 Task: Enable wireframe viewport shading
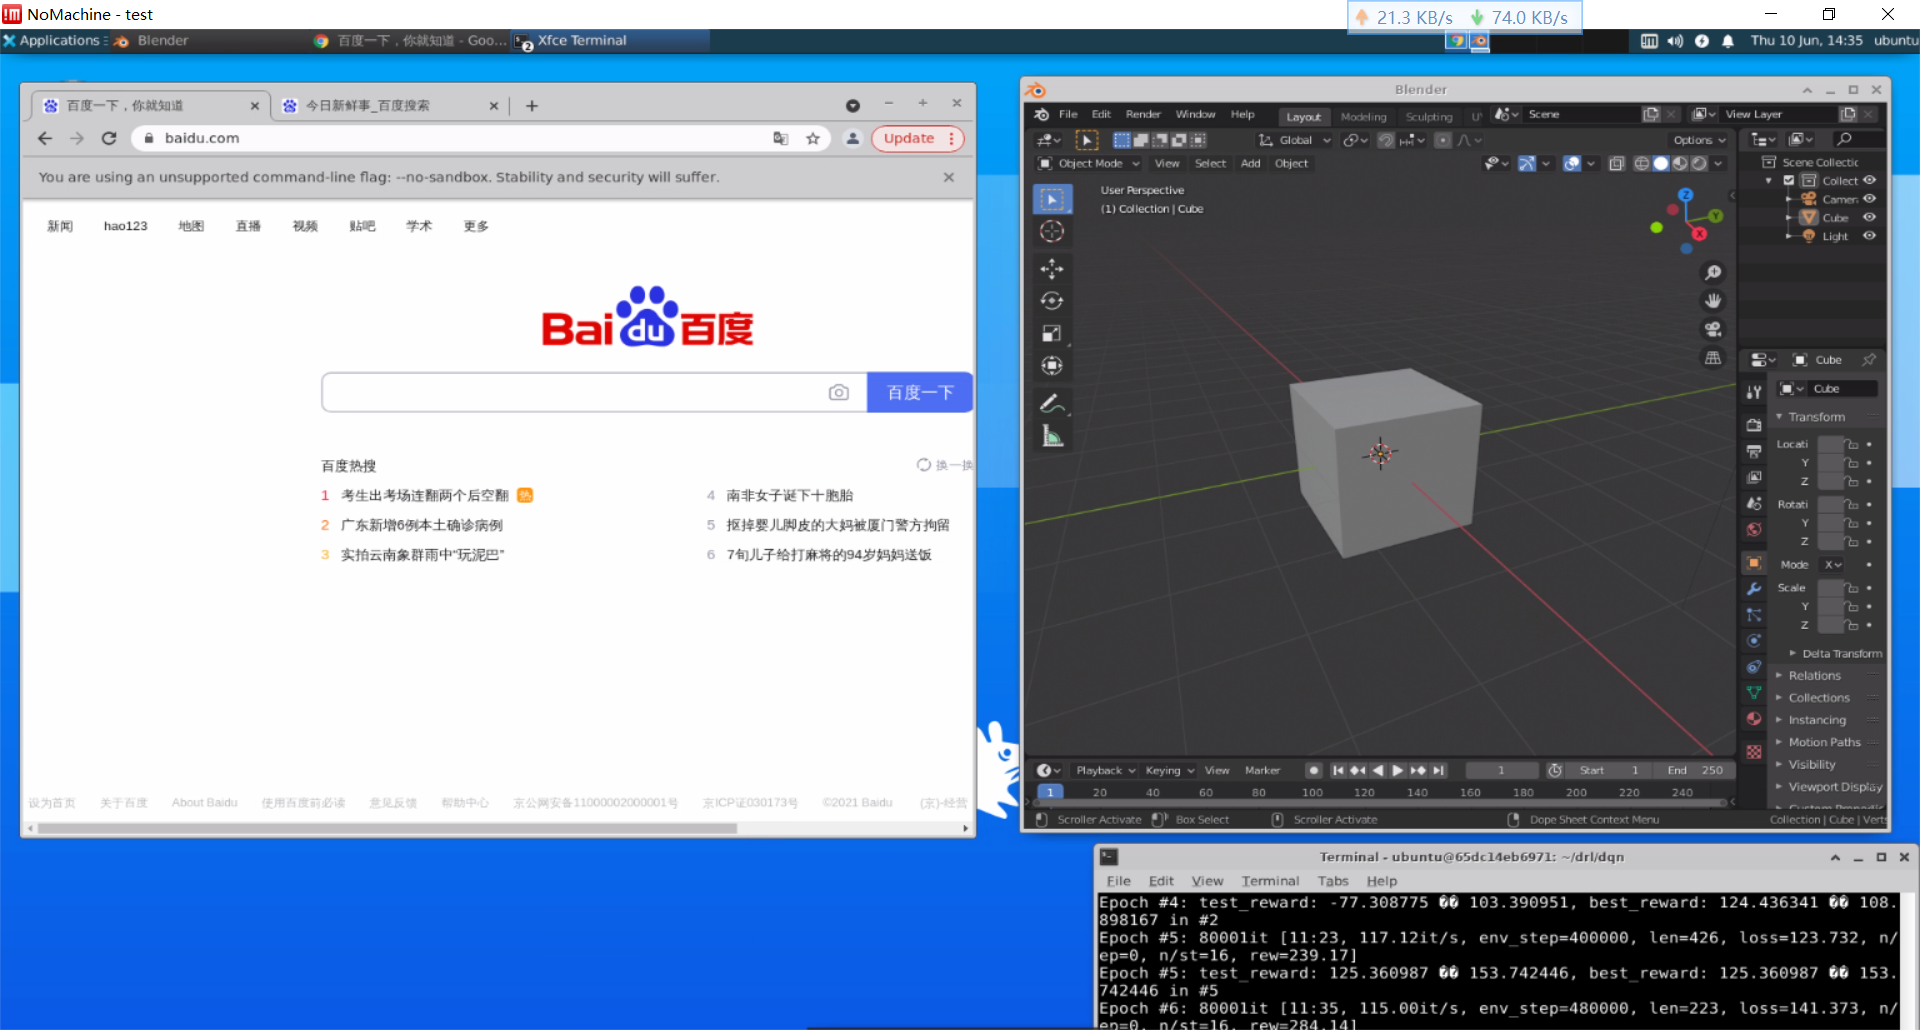(1642, 164)
